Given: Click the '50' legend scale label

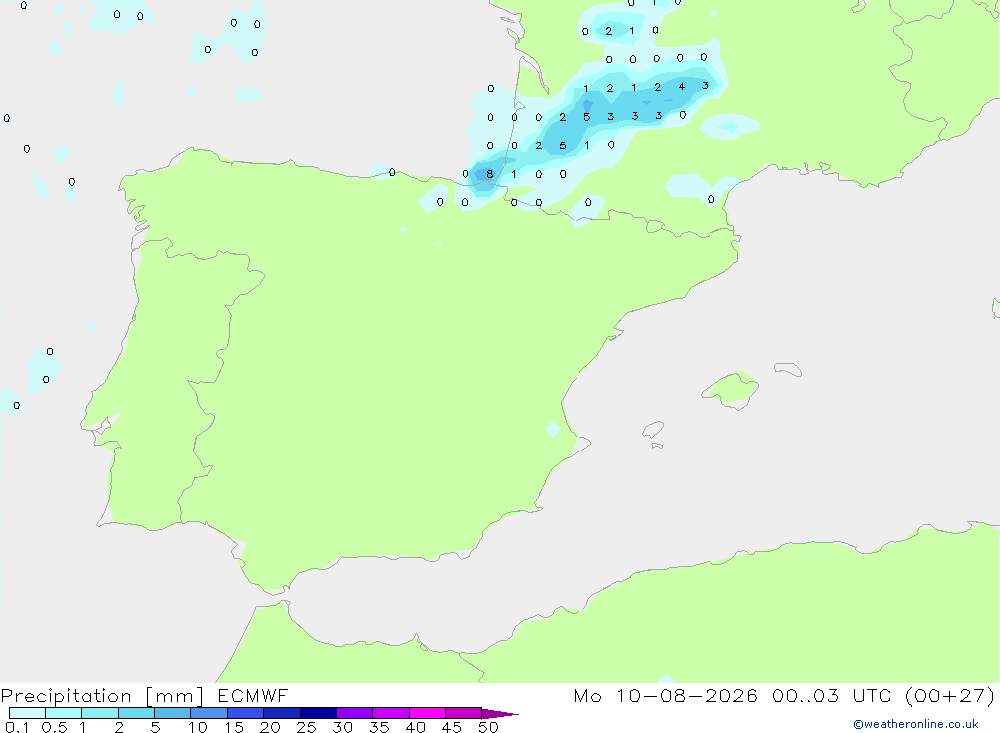Looking at the screenshot, I should tap(489, 727).
